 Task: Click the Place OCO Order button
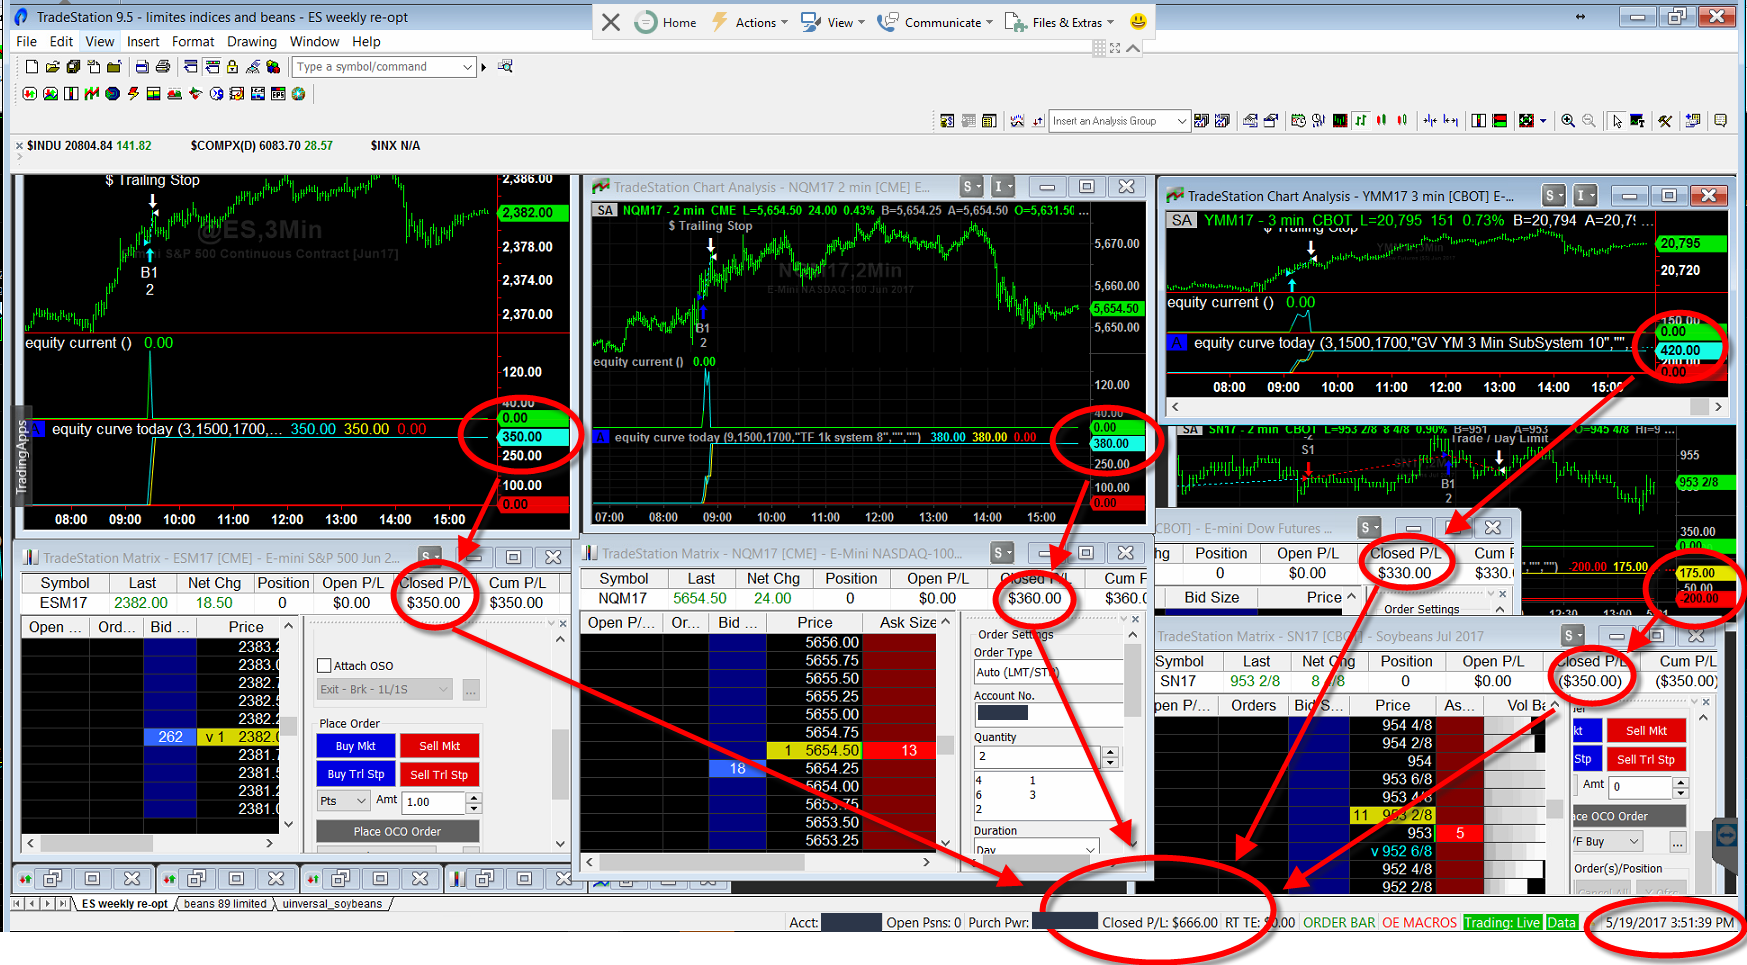[397, 831]
